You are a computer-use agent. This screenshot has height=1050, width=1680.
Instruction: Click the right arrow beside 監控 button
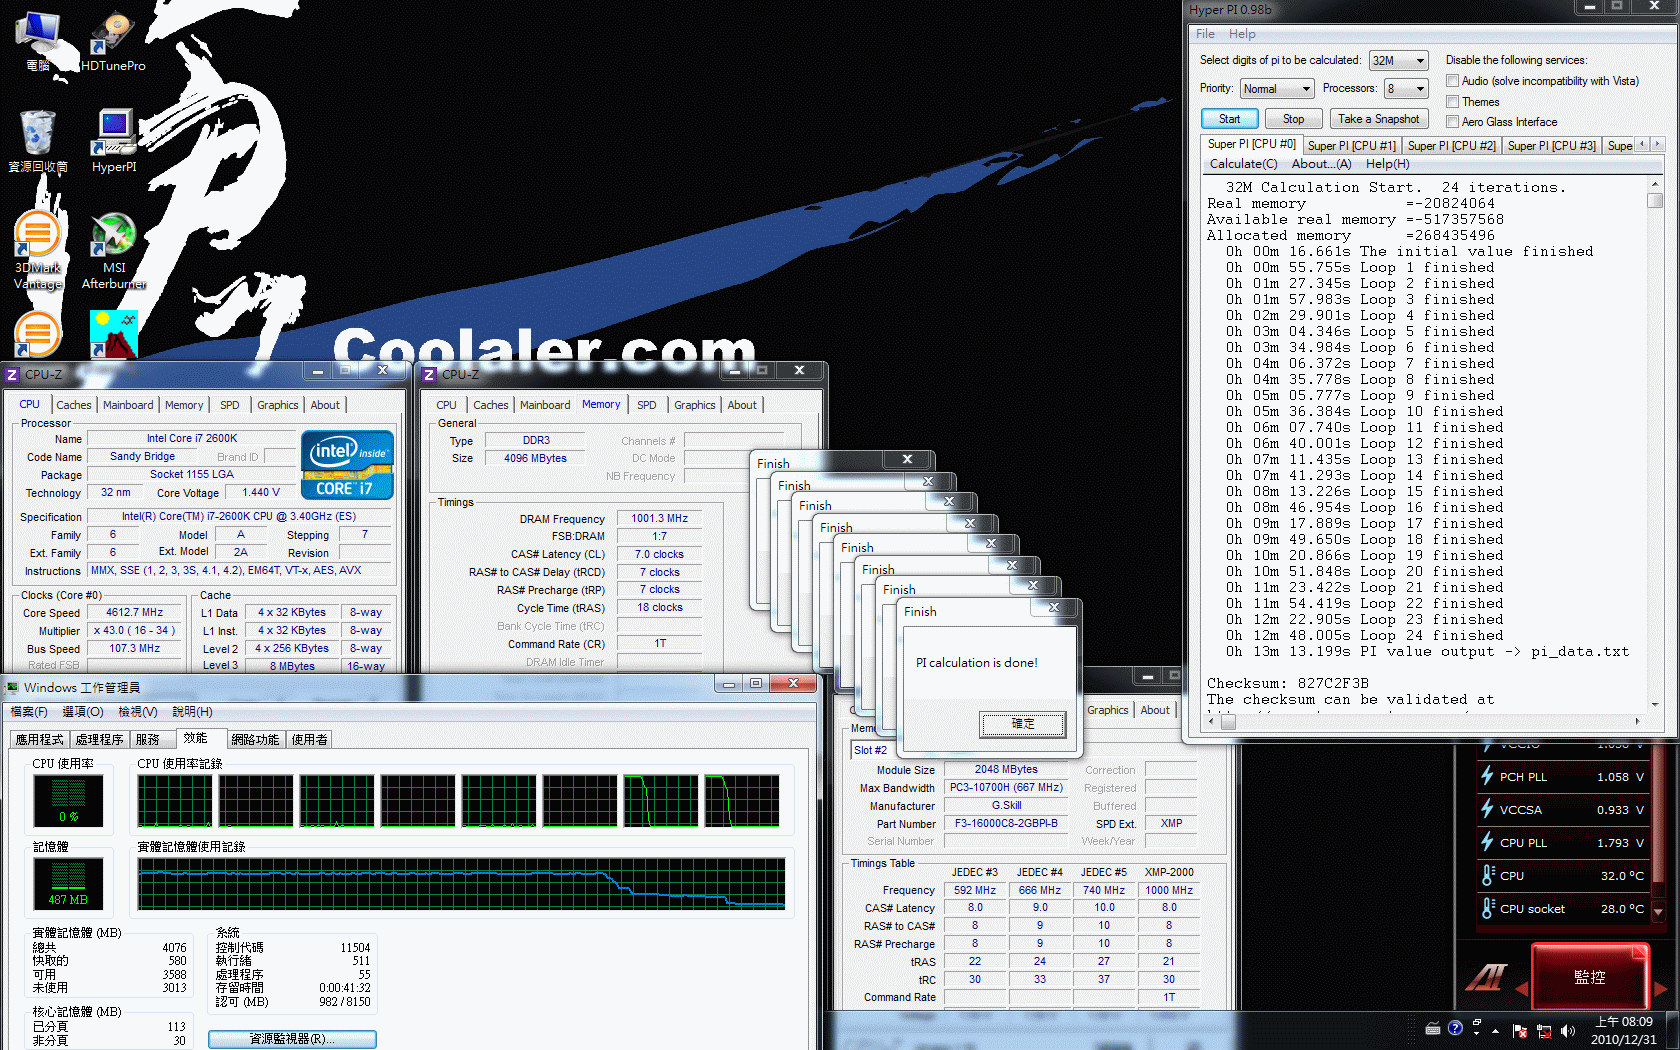1661,989
